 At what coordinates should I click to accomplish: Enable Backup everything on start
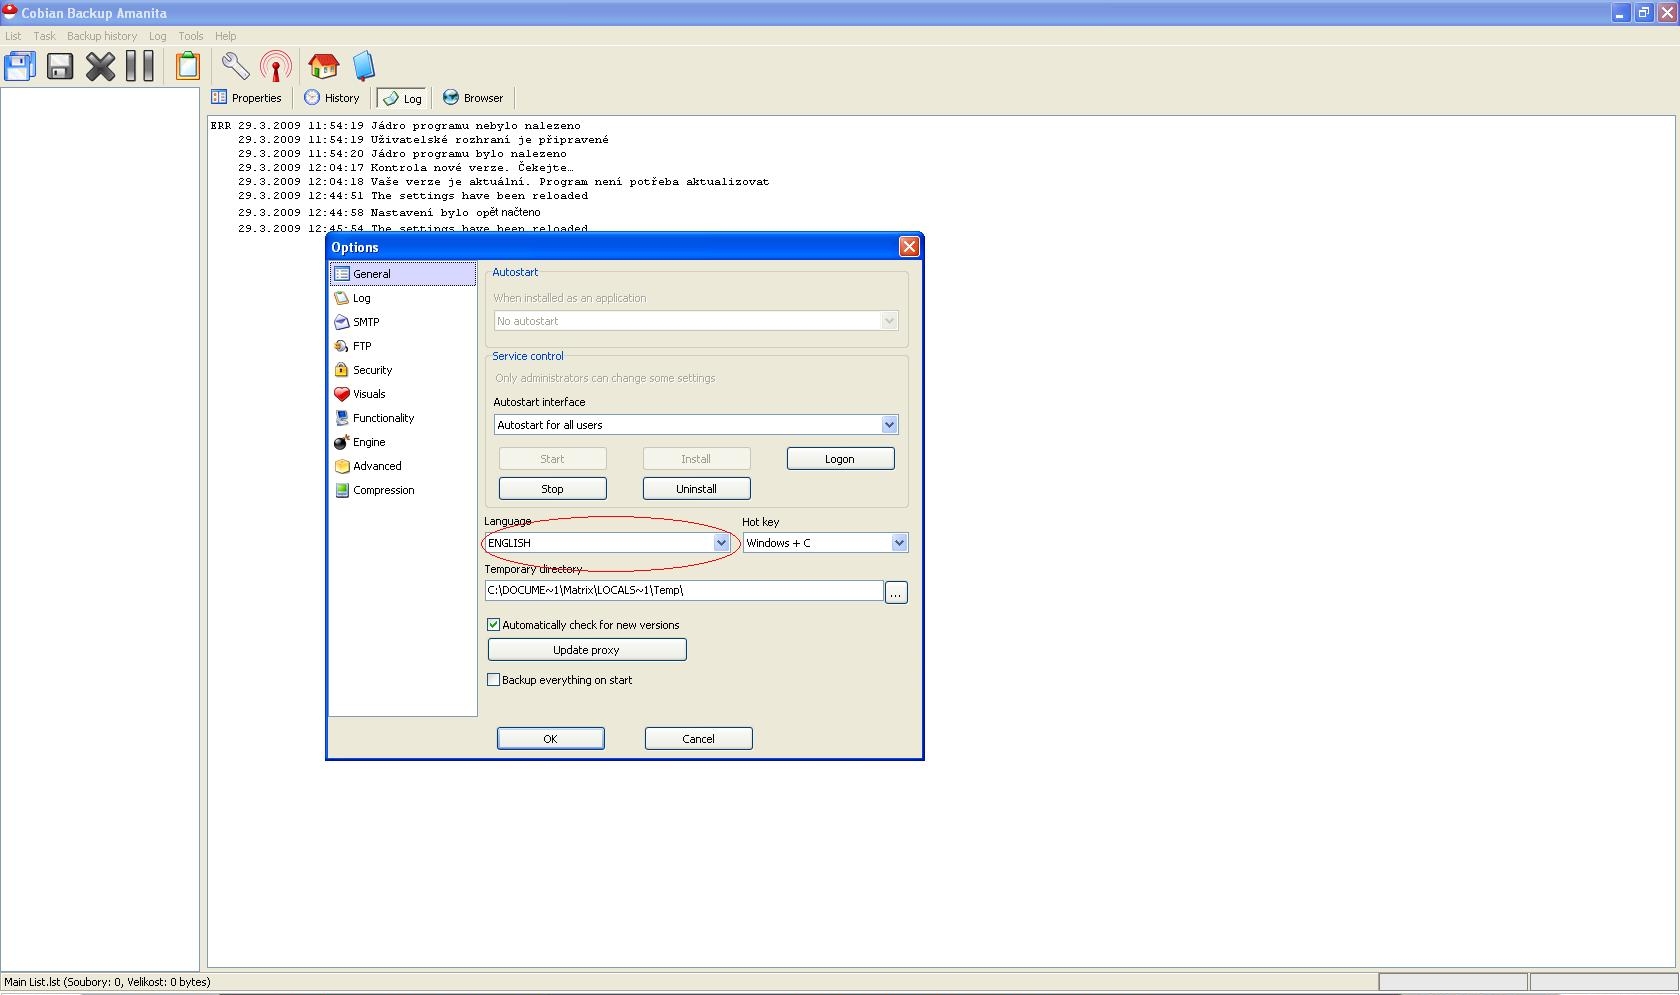click(493, 680)
